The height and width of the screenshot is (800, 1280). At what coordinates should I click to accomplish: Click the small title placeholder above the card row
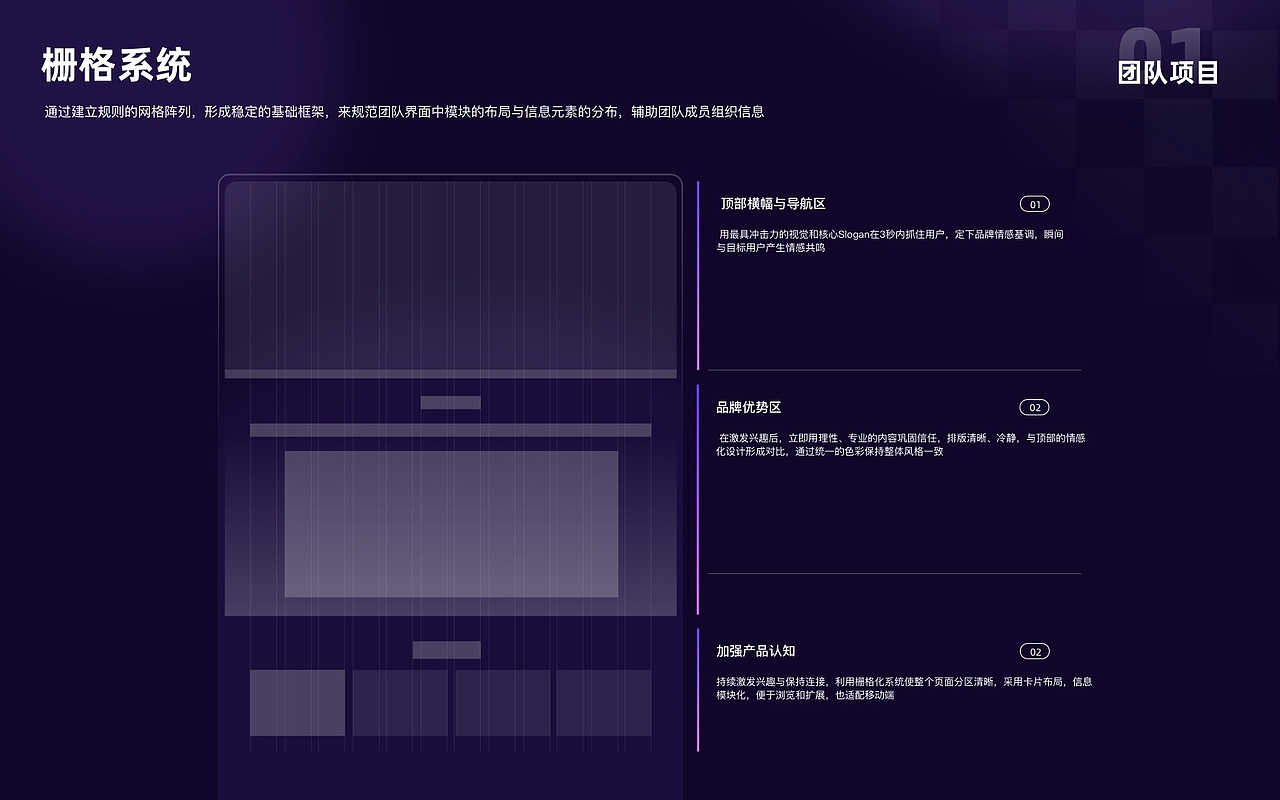[x=446, y=650]
